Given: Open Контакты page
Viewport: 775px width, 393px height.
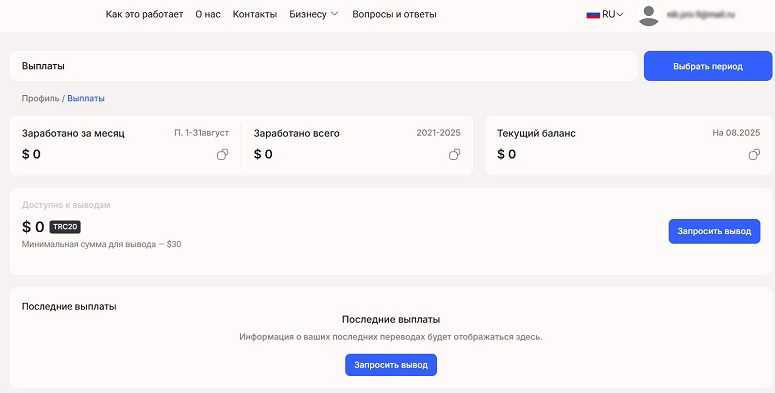Looking at the screenshot, I should [255, 14].
